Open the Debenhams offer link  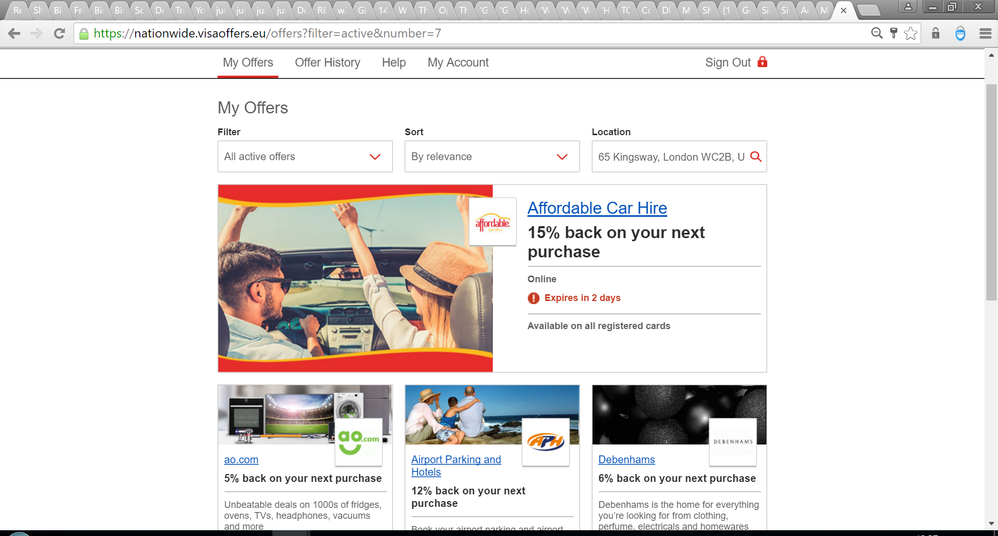pyautogui.click(x=626, y=460)
